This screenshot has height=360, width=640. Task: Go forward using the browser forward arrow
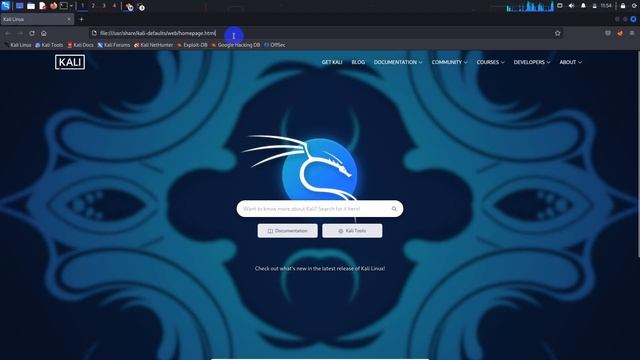pyautogui.click(x=20, y=33)
